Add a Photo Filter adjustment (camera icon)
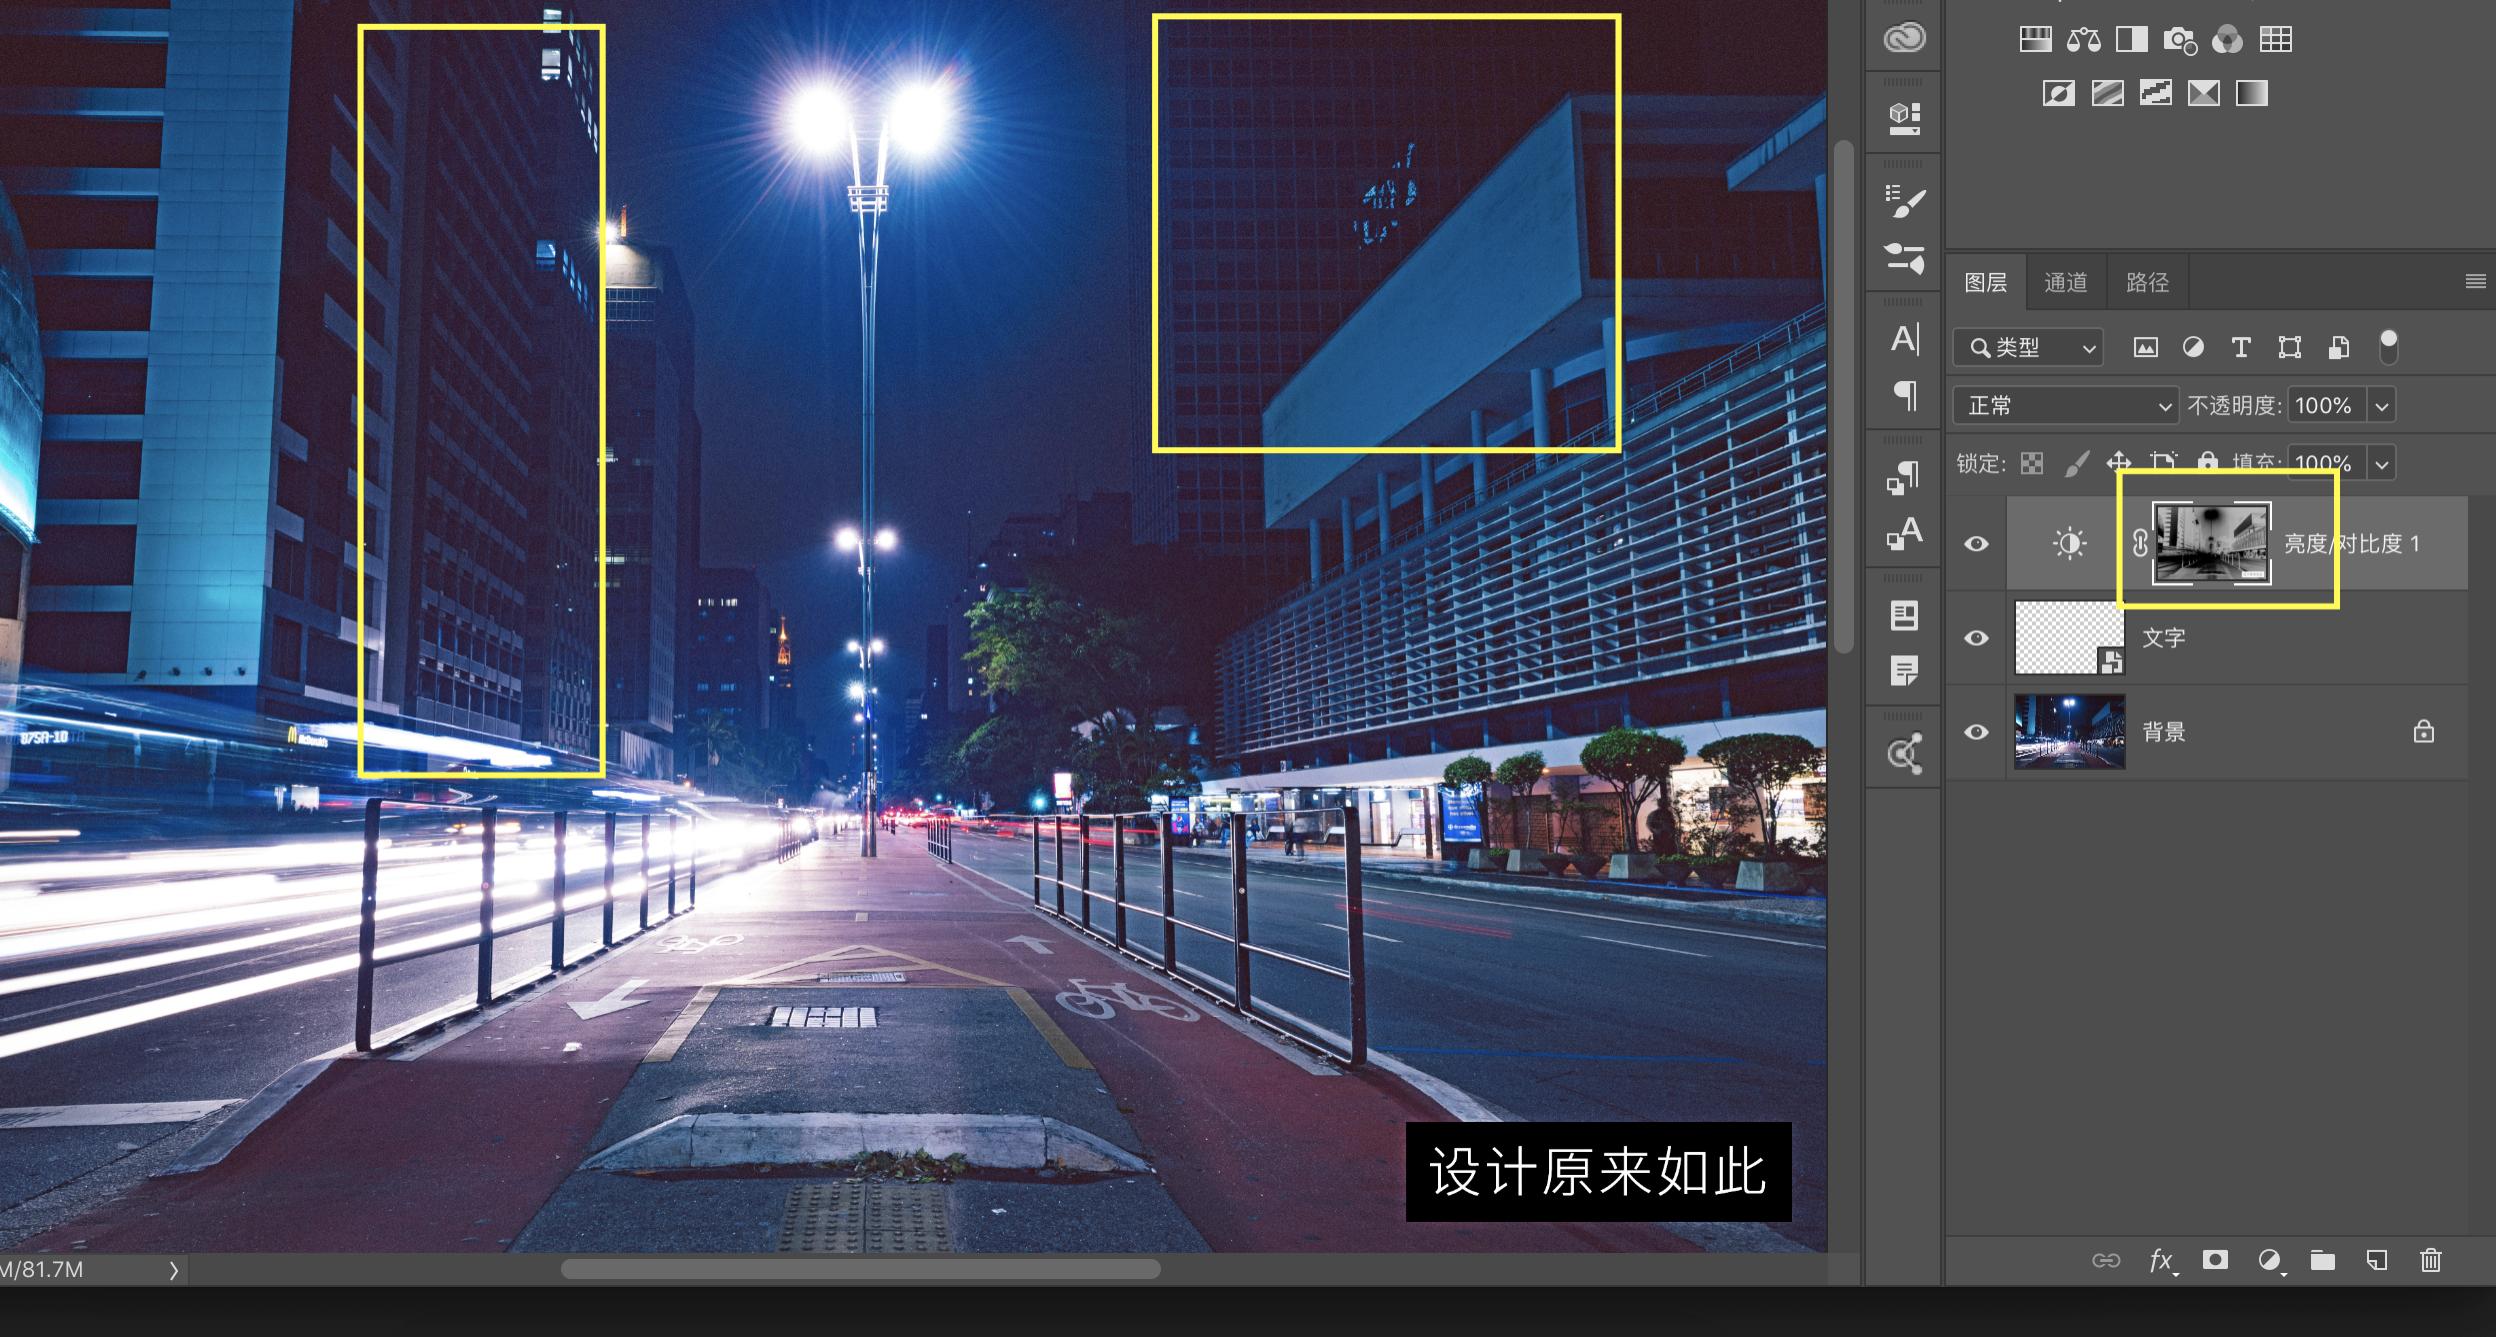This screenshot has width=2496, height=1337. point(2179,40)
